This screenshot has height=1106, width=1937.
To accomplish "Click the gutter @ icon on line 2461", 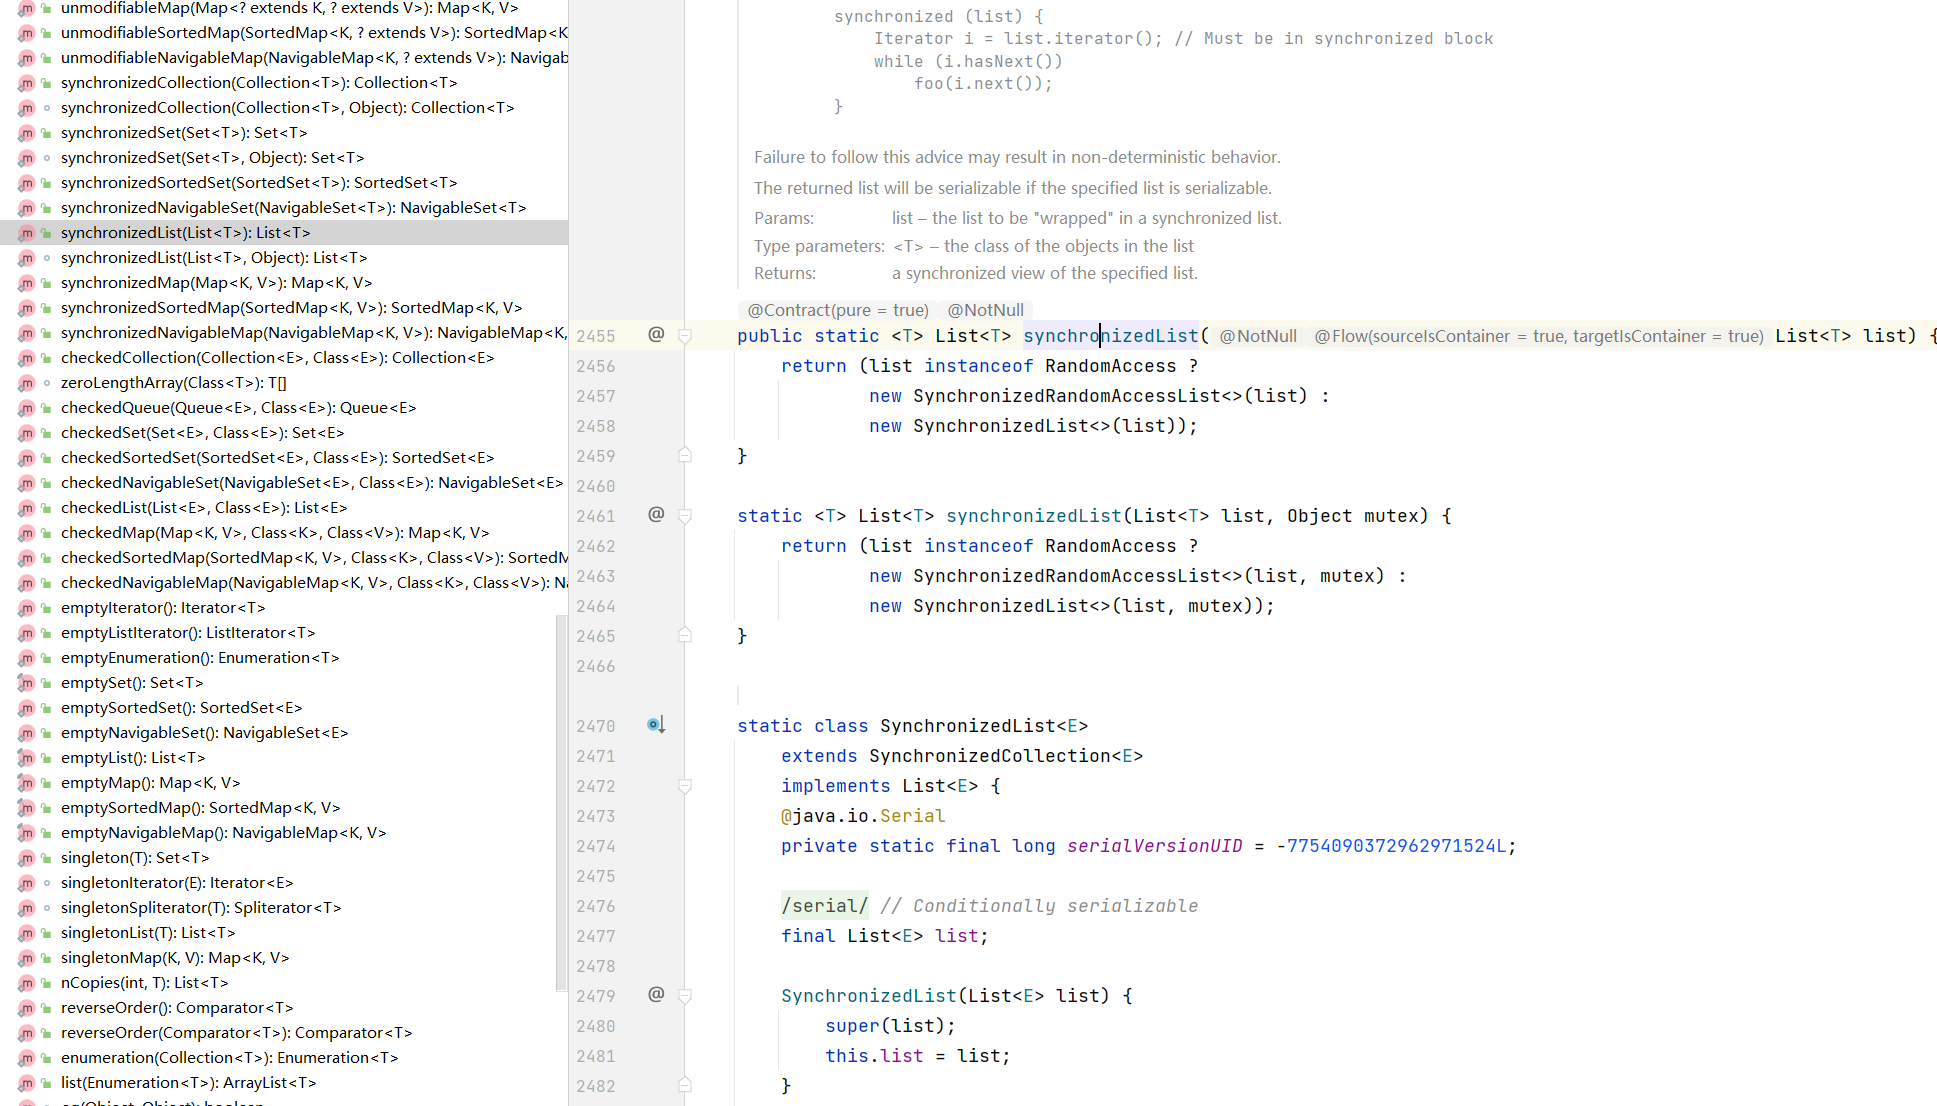I will (x=656, y=514).
